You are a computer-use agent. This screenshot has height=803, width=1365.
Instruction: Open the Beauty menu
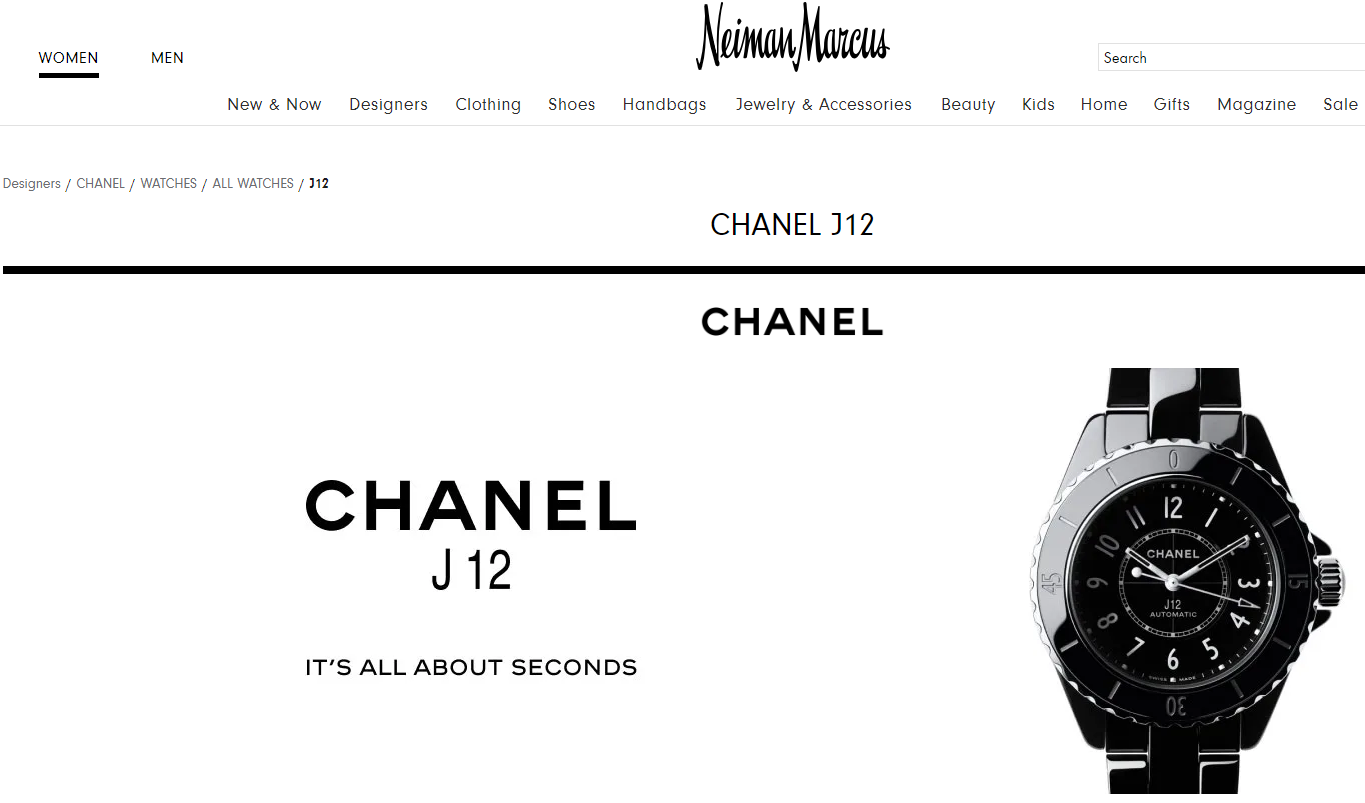[968, 104]
